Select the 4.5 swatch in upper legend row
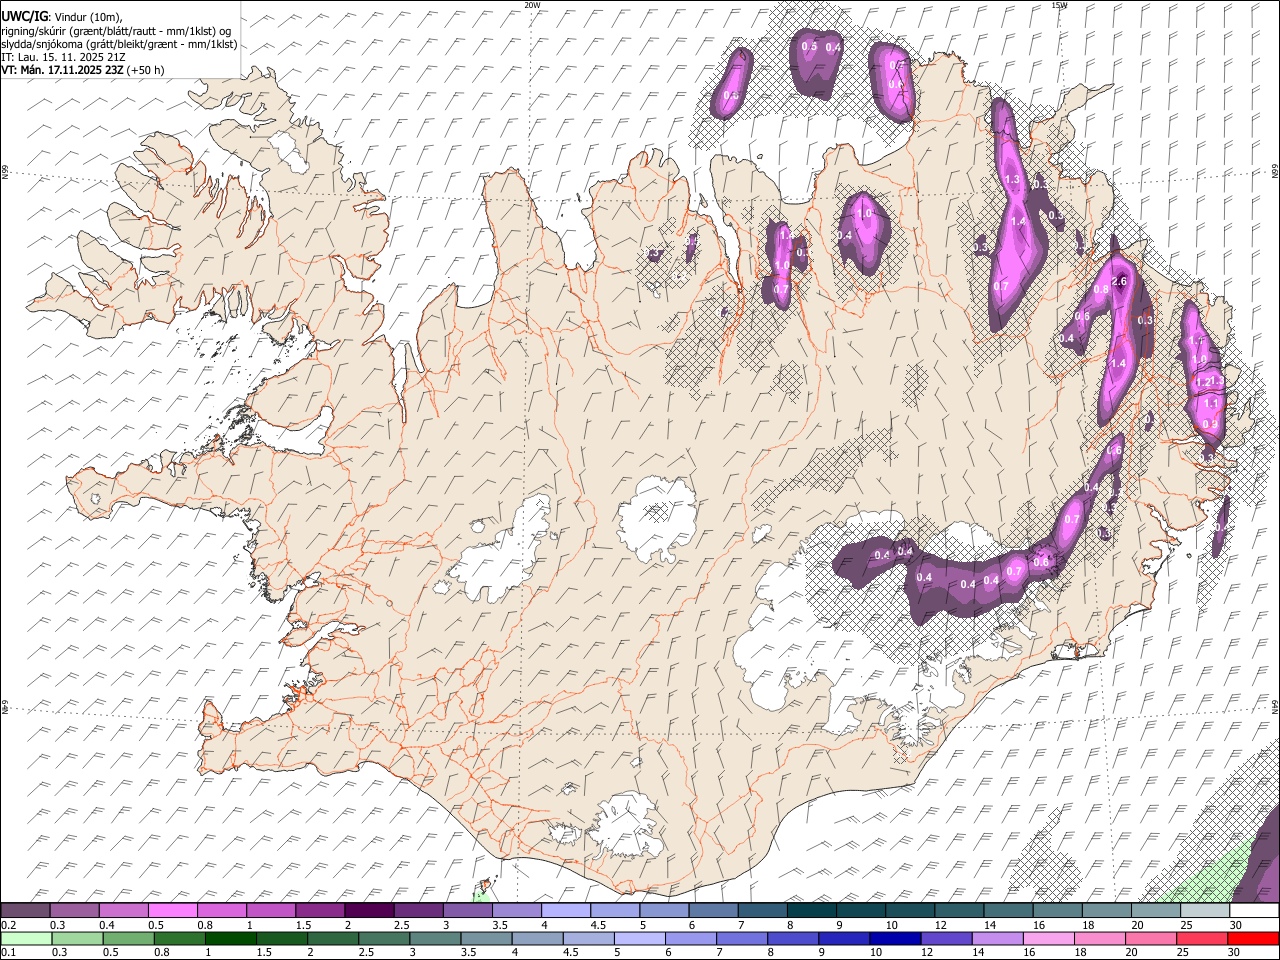The image size is (1280, 960). (614, 910)
